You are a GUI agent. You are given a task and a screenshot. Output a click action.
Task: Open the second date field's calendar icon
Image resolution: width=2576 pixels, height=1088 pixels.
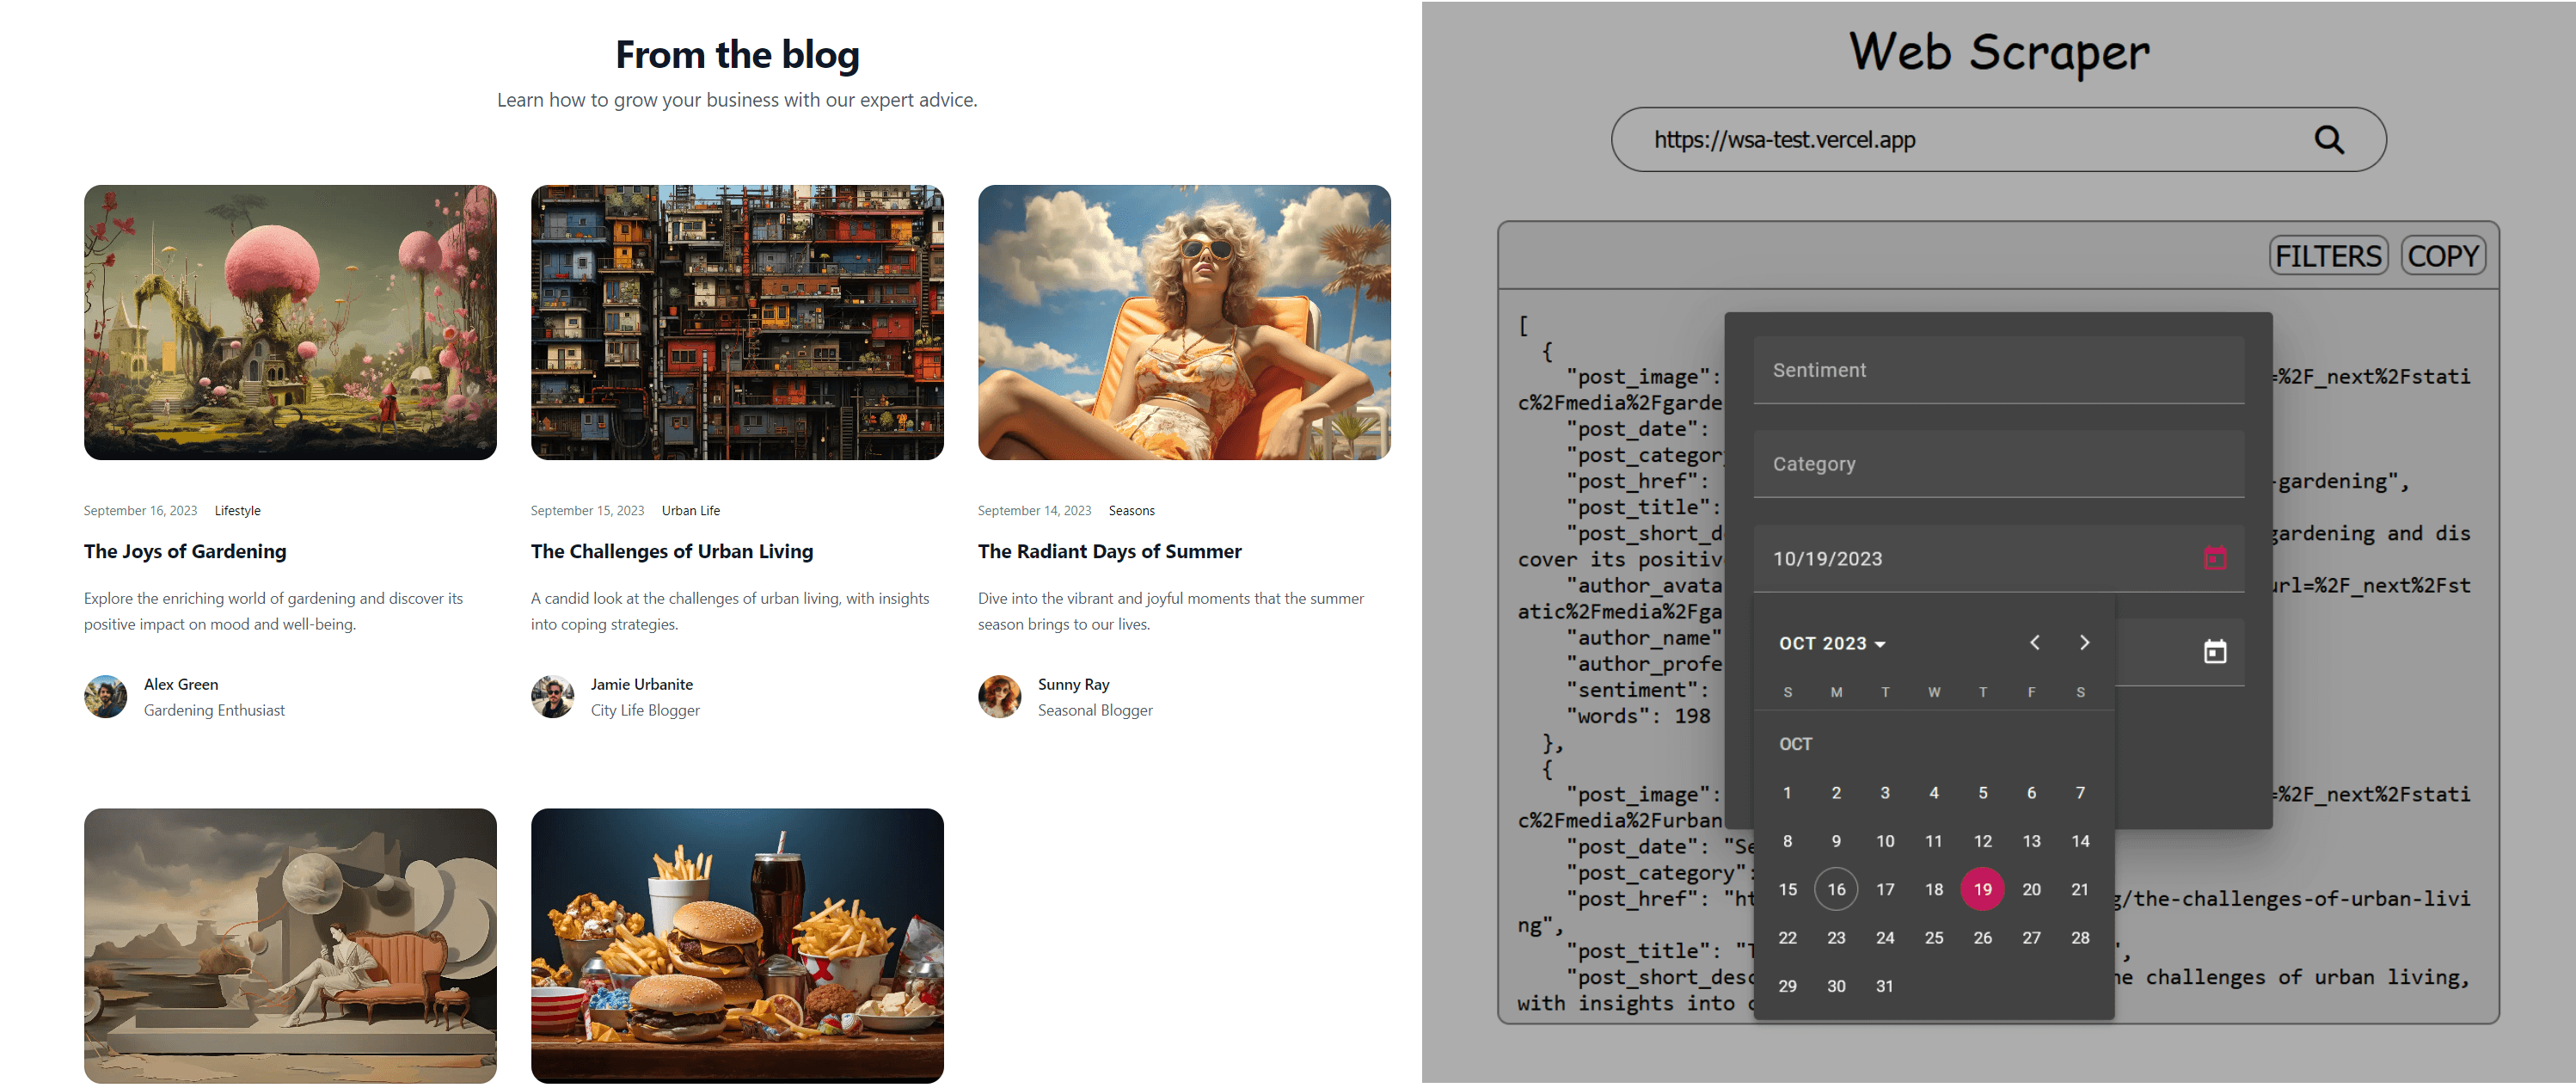[x=2215, y=652]
